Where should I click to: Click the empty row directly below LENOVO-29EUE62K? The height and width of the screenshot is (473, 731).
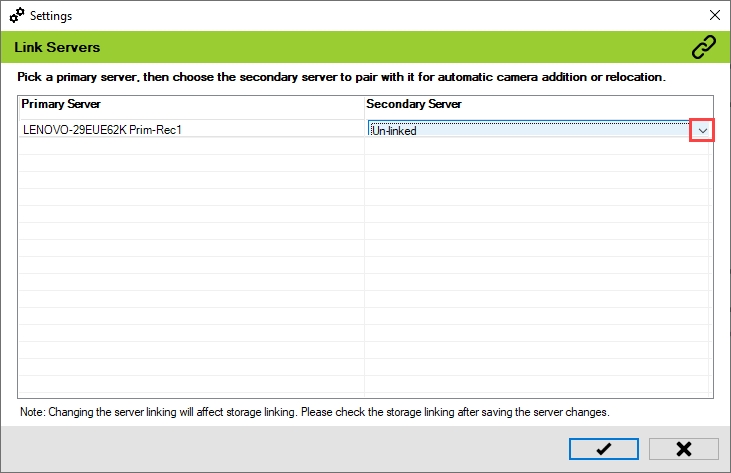[191, 147]
